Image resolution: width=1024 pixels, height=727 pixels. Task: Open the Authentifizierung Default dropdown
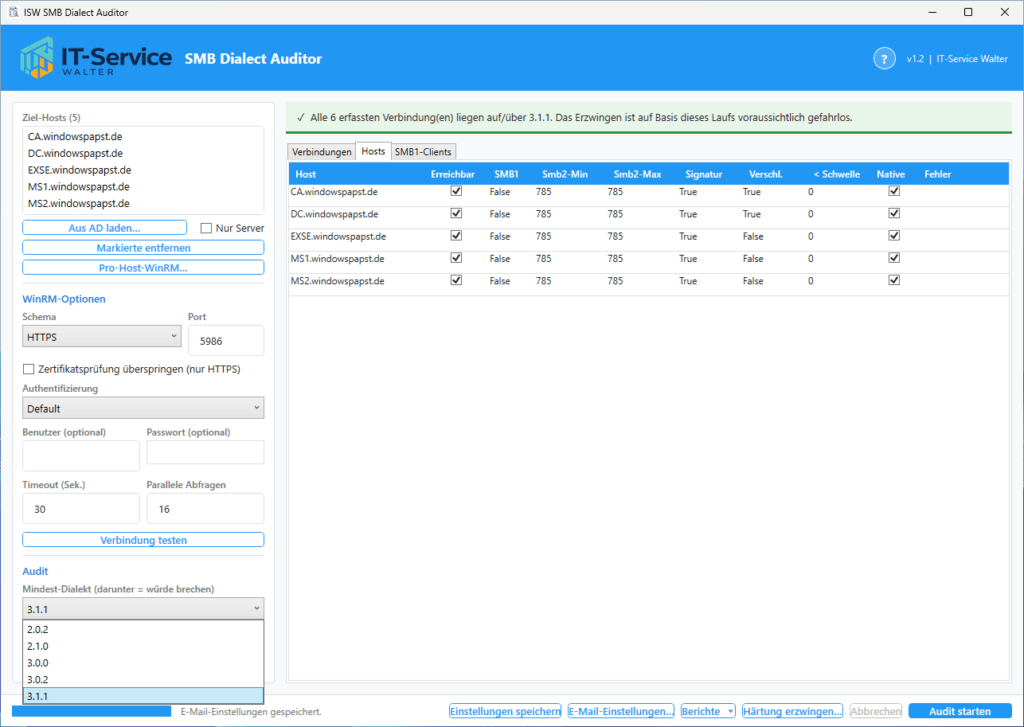[143, 408]
